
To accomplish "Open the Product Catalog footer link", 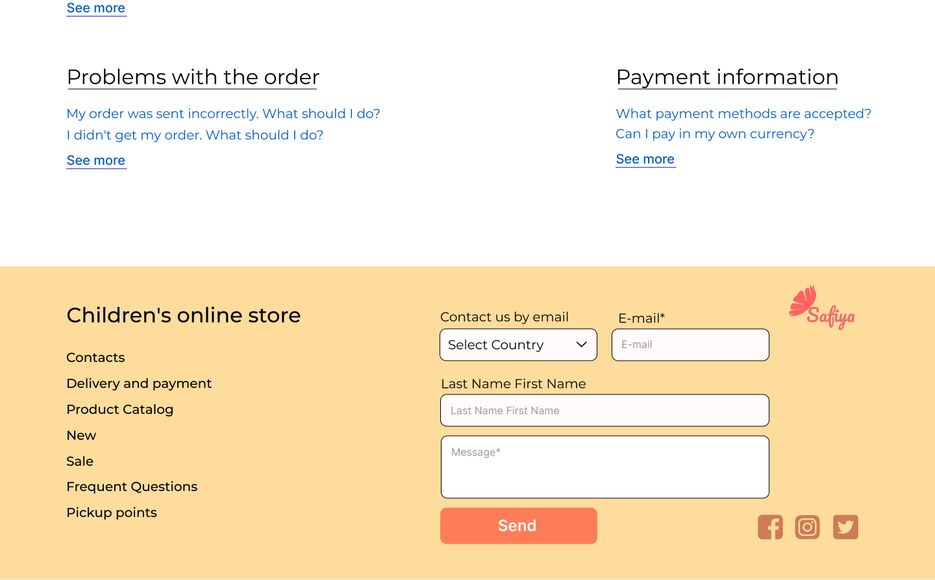I will coord(120,409).
